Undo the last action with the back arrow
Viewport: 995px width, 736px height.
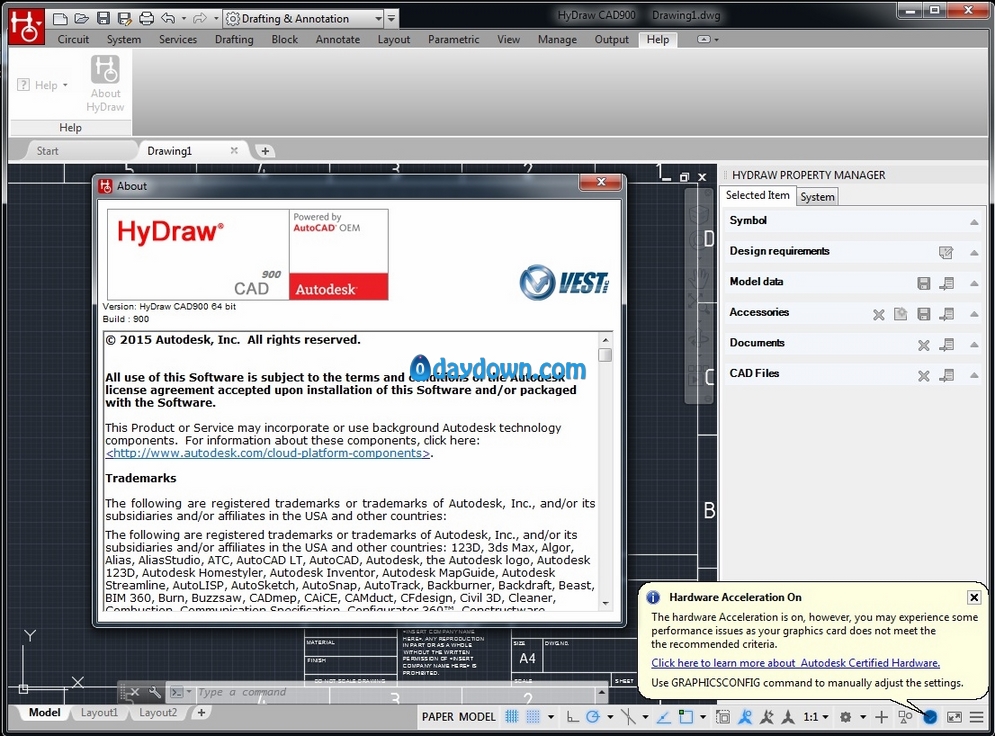pyautogui.click(x=168, y=18)
